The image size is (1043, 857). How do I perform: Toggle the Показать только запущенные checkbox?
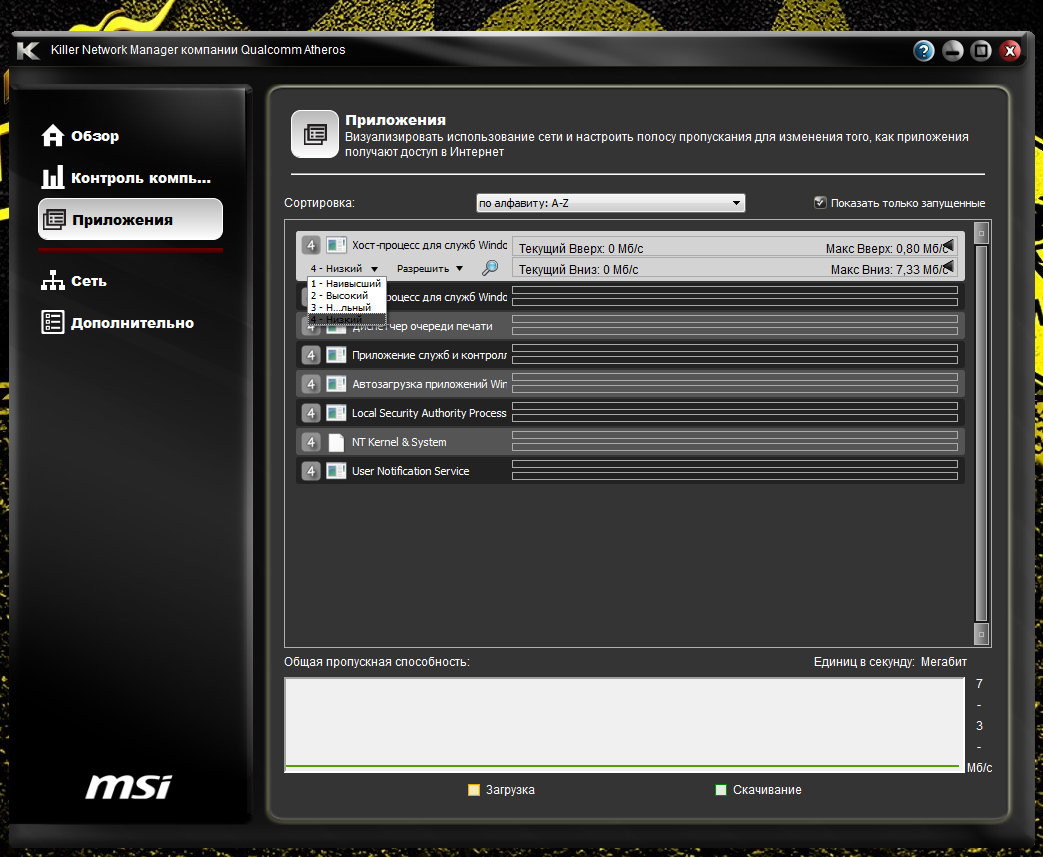[x=820, y=202]
